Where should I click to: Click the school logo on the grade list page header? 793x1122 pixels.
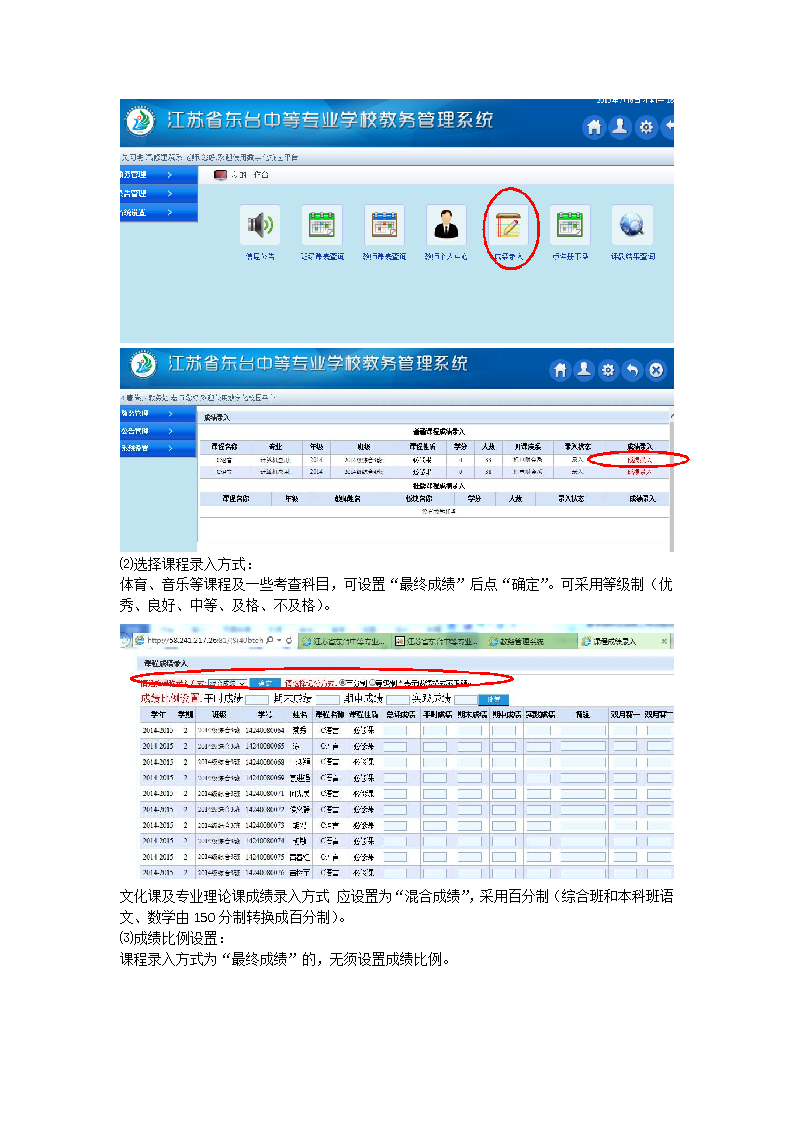(143, 364)
